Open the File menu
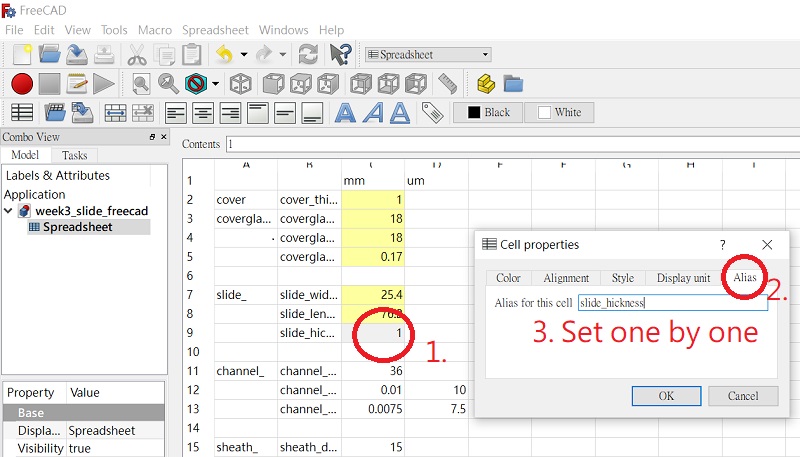The width and height of the screenshot is (800, 457). 14,30
